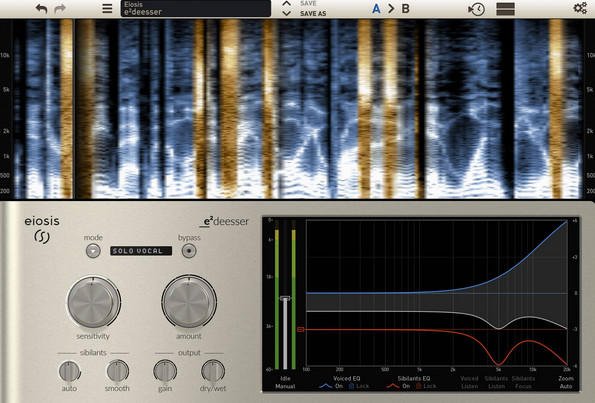Click the undo arrow icon

(41, 9)
